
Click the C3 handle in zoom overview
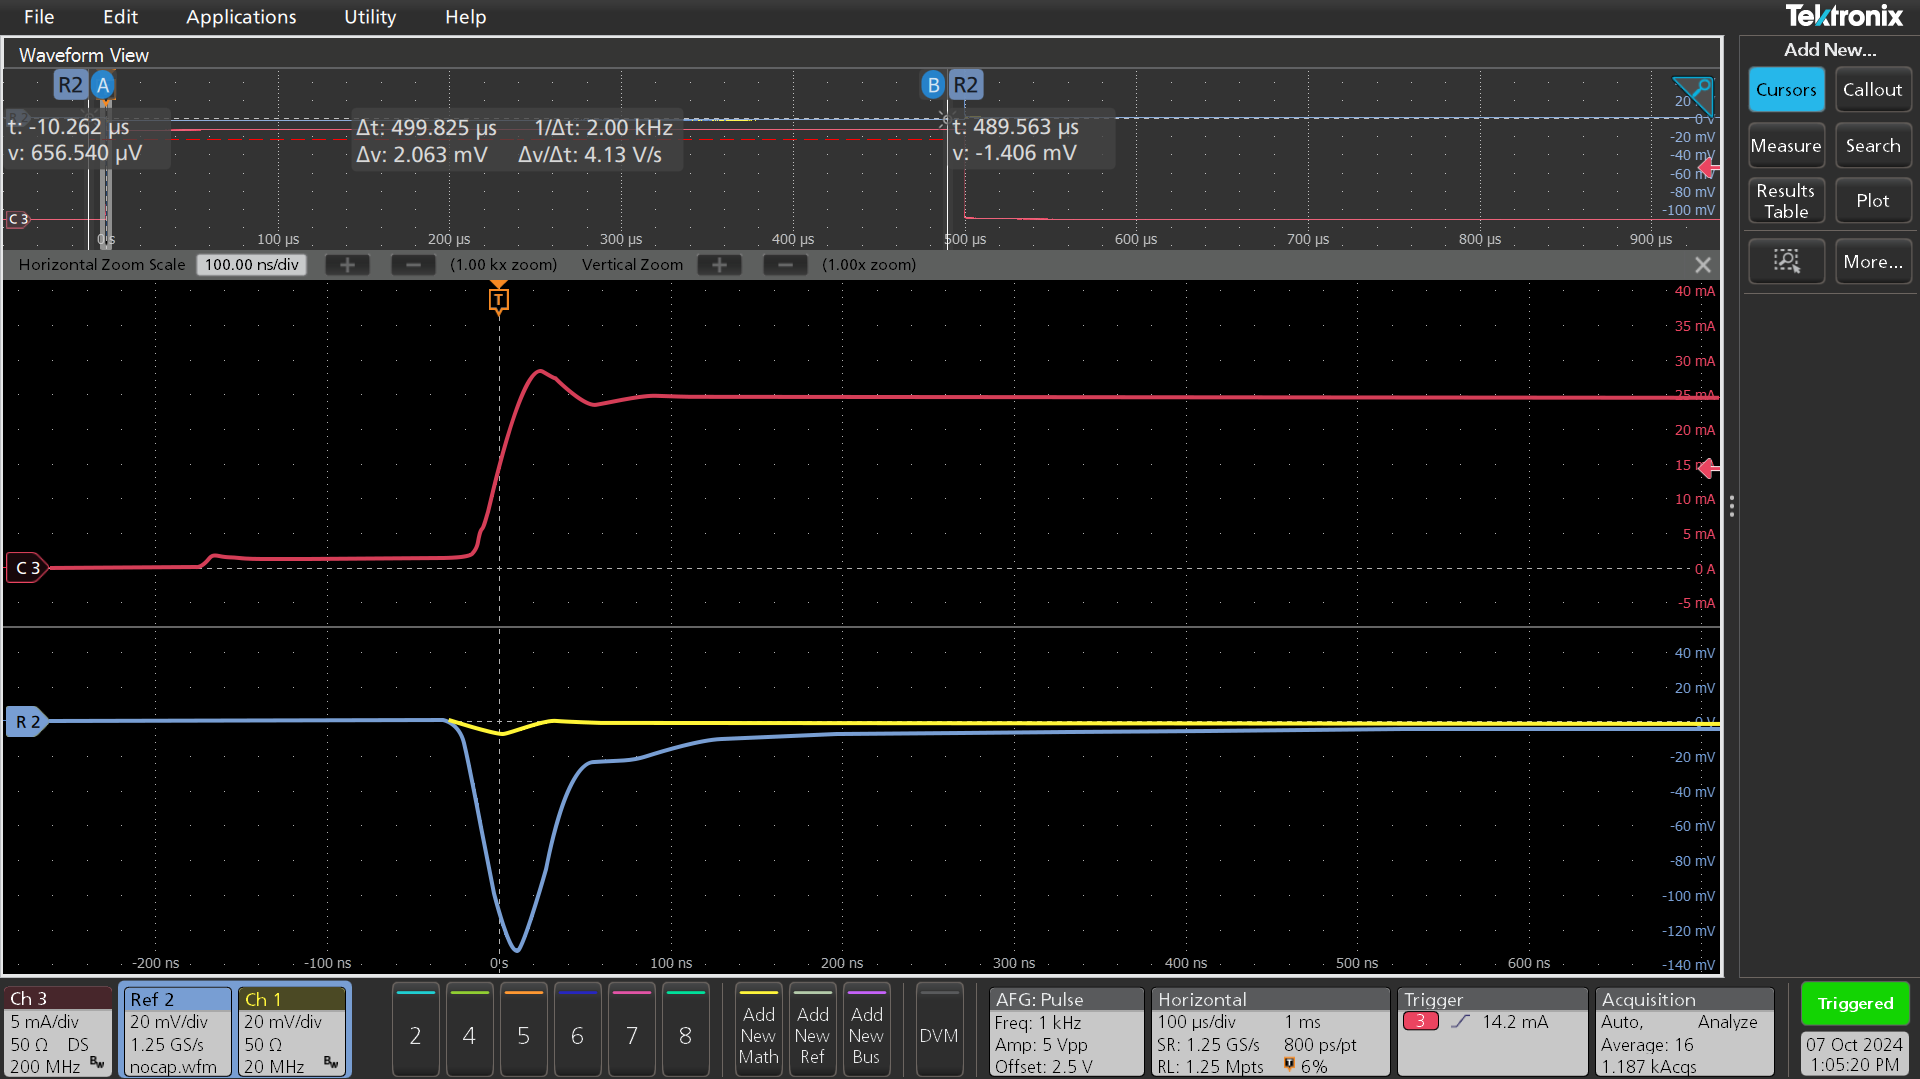pos(18,219)
